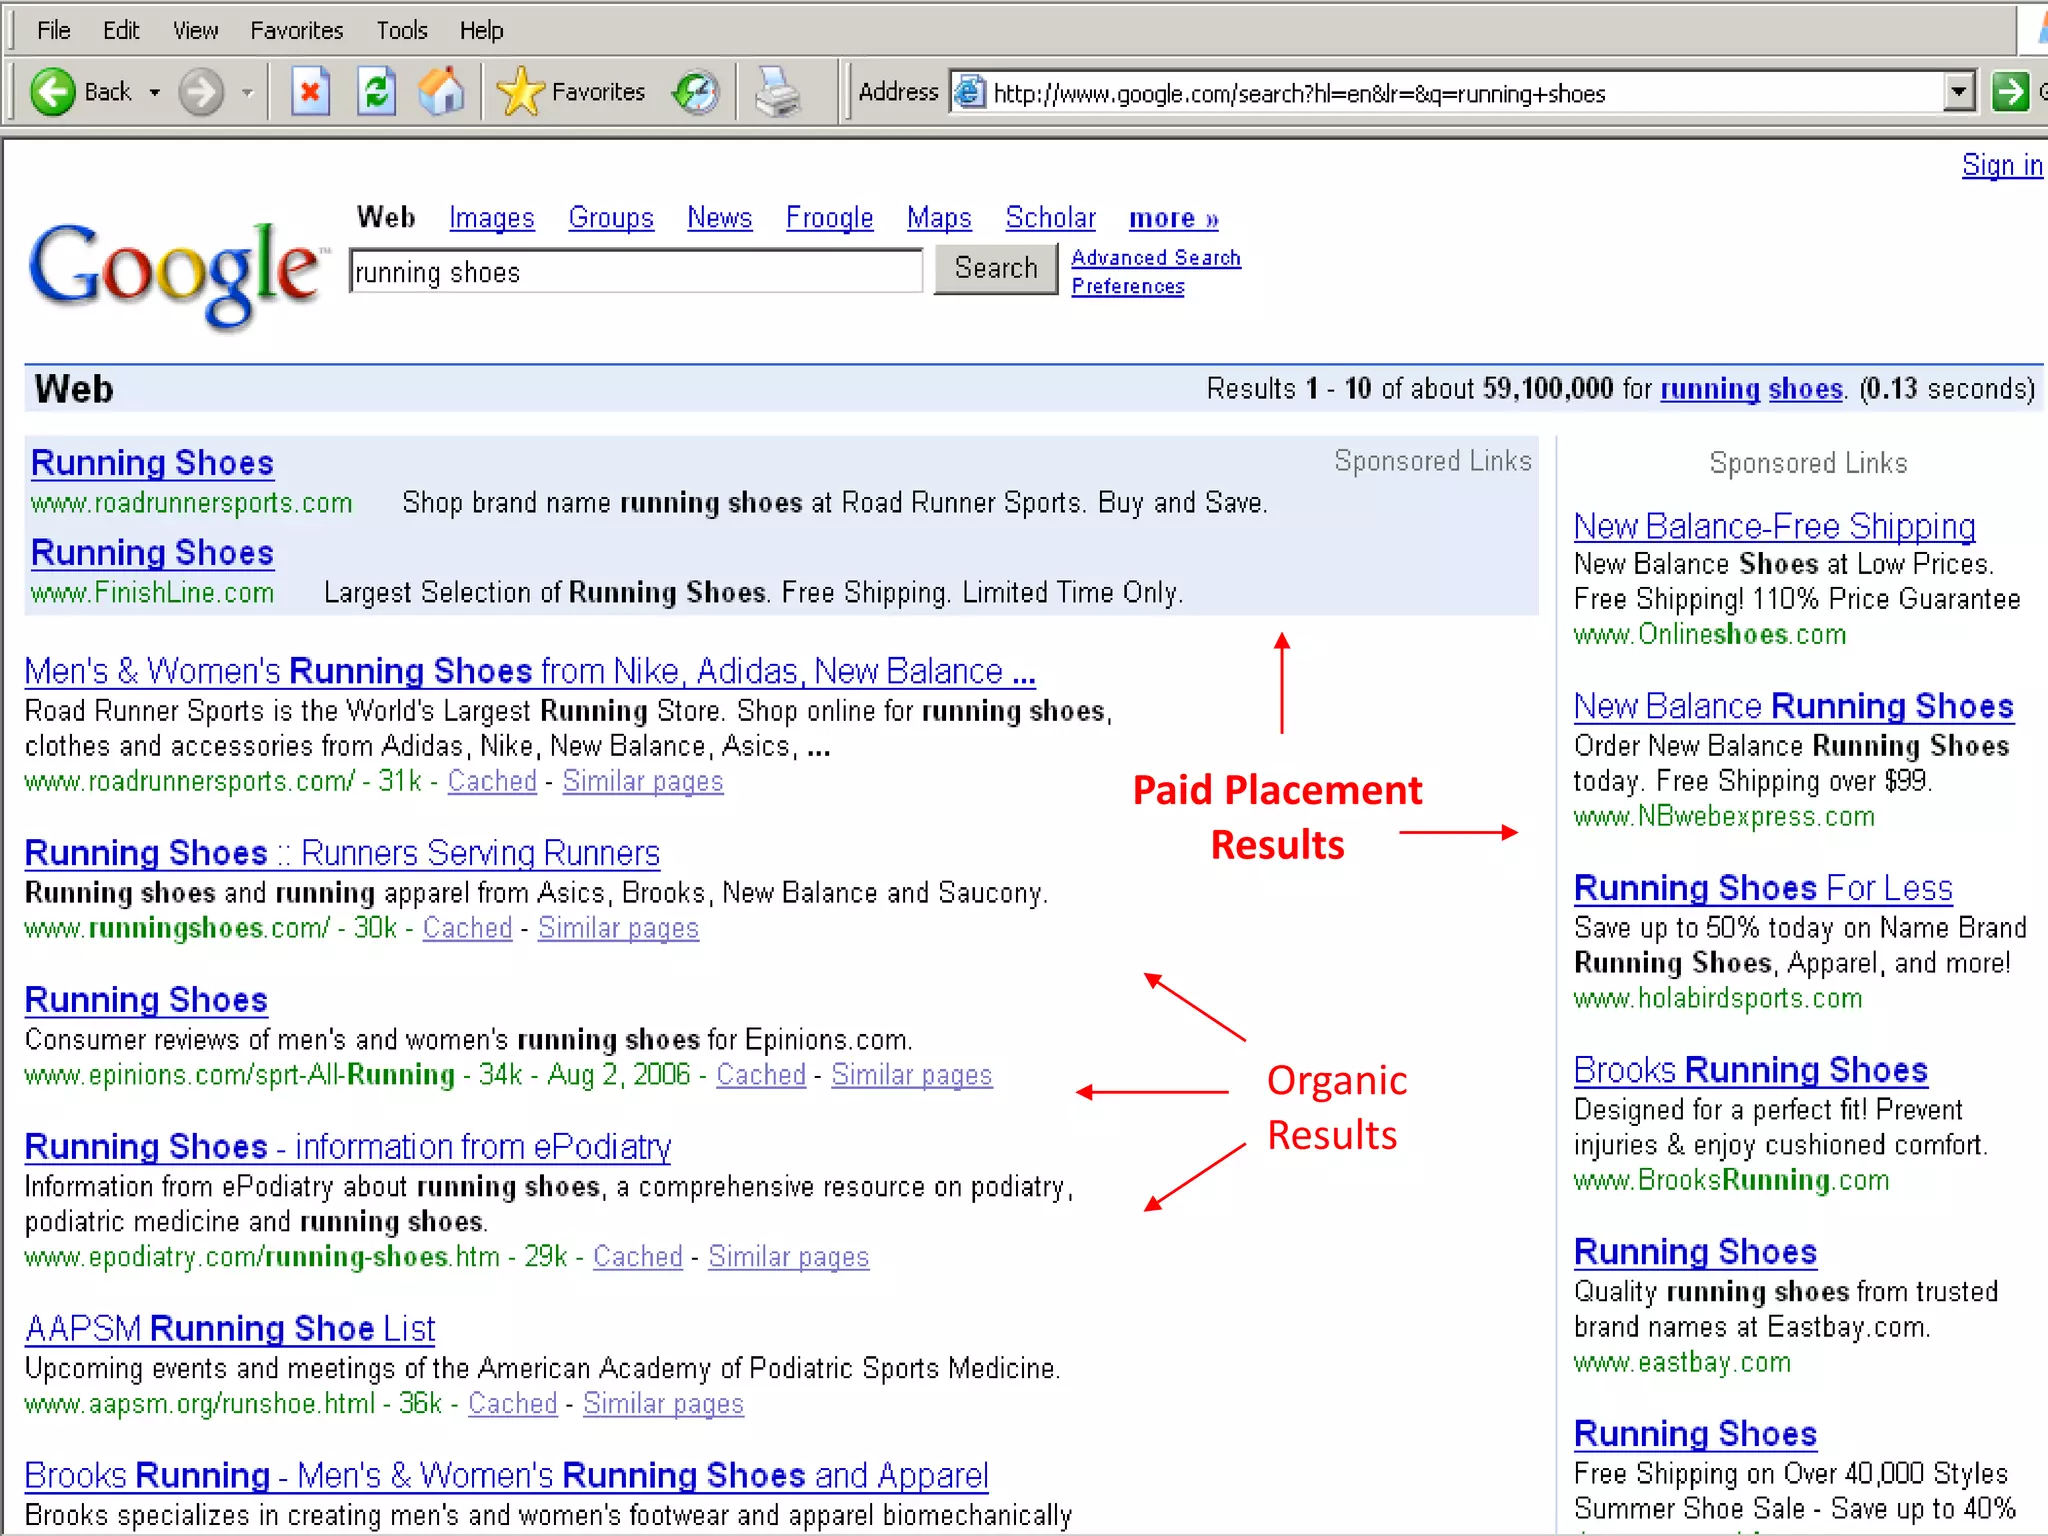The width and height of the screenshot is (2048, 1536).
Task: Switch to Images search
Action: [x=491, y=218]
